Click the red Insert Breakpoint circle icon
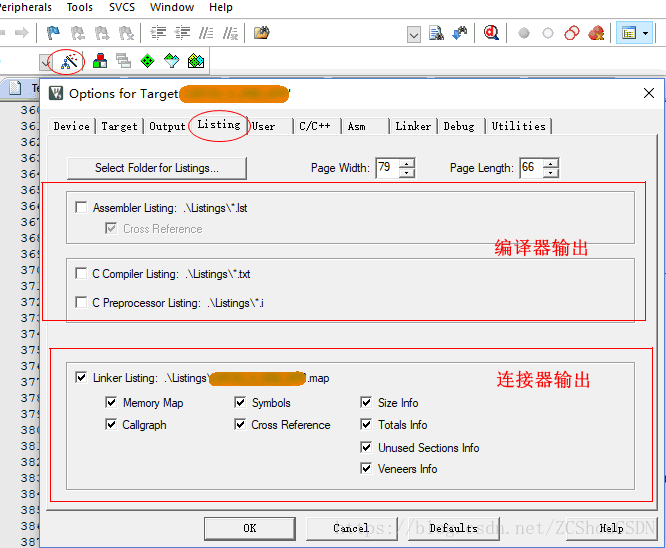The height and width of the screenshot is (548, 666). tap(523, 33)
